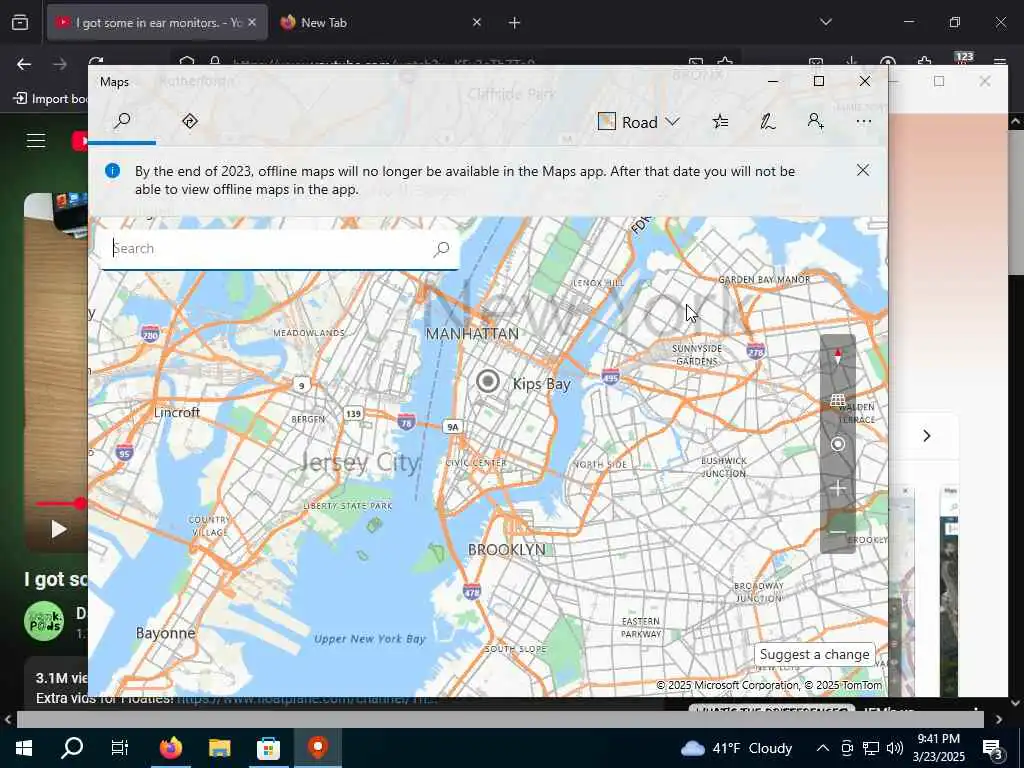This screenshot has height=768, width=1024.
Task: Open a new Firefox tab
Action: [x=515, y=23]
